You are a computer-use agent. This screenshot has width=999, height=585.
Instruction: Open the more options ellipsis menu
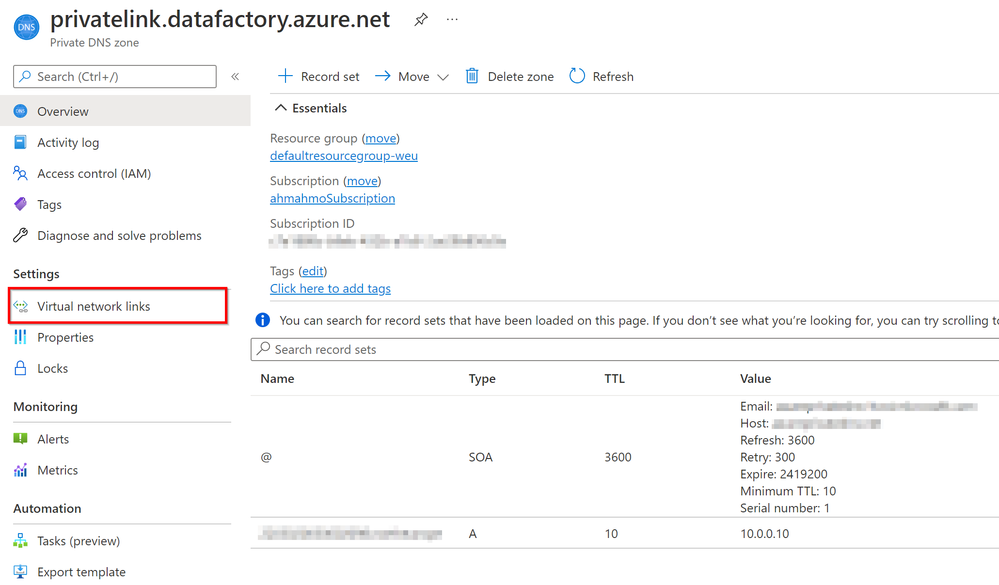click(452, 20)
